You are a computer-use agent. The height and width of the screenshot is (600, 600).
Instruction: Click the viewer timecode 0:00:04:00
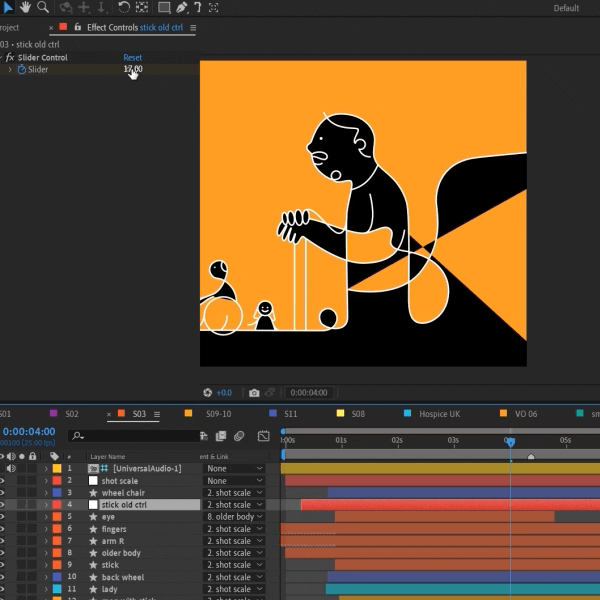(309, 393)
